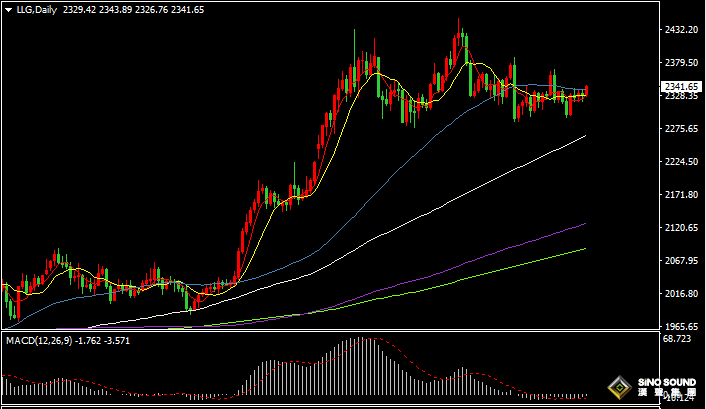Click the 2016.80 price axis label
Screen dimensions: 706x409
680,294
